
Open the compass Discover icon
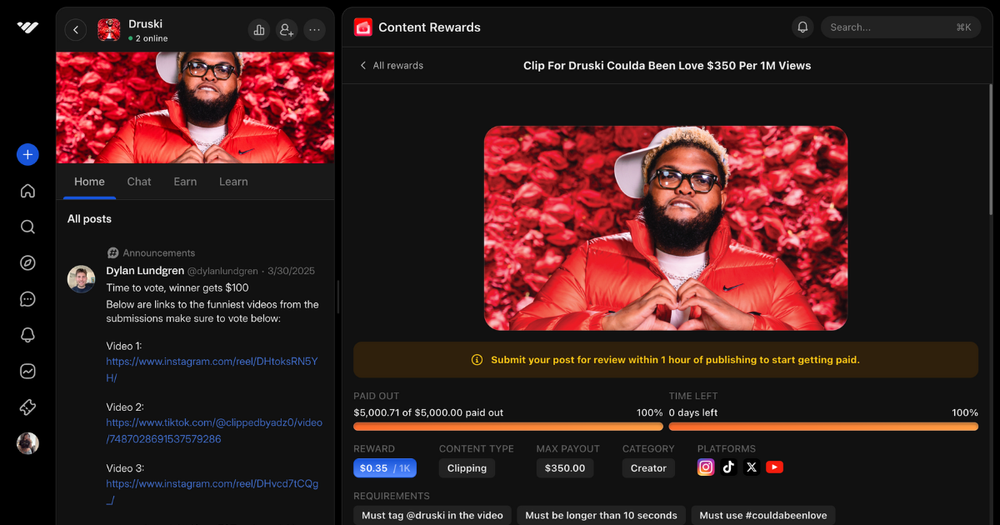(28, 263)
